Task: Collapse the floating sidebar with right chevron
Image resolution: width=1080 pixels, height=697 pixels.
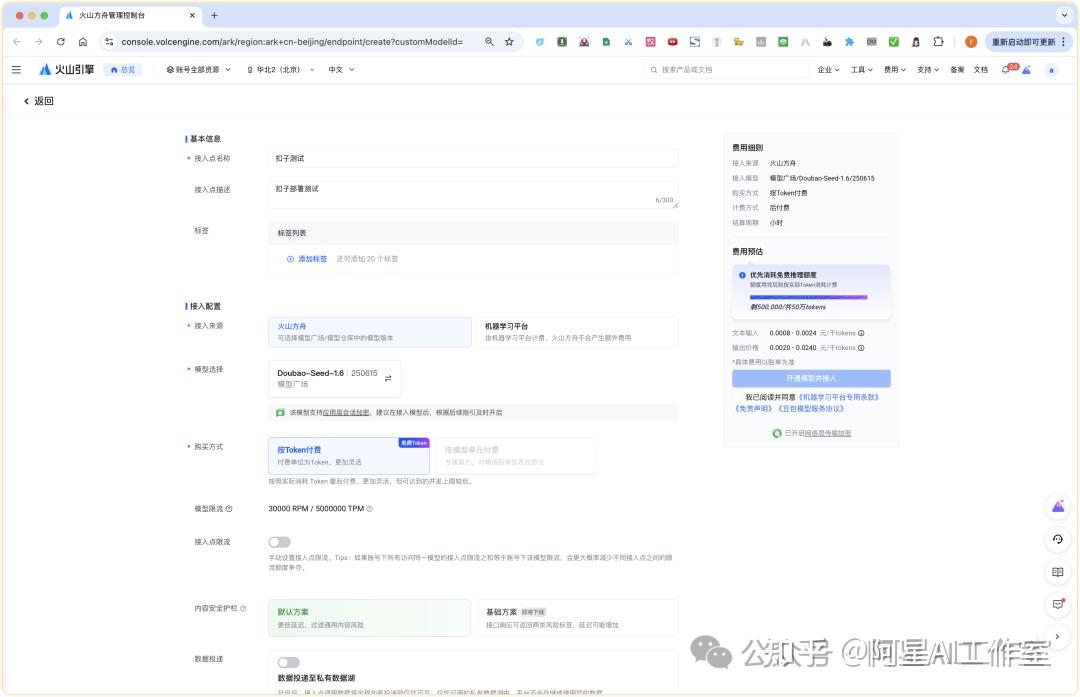Action: coord(1057,636)
